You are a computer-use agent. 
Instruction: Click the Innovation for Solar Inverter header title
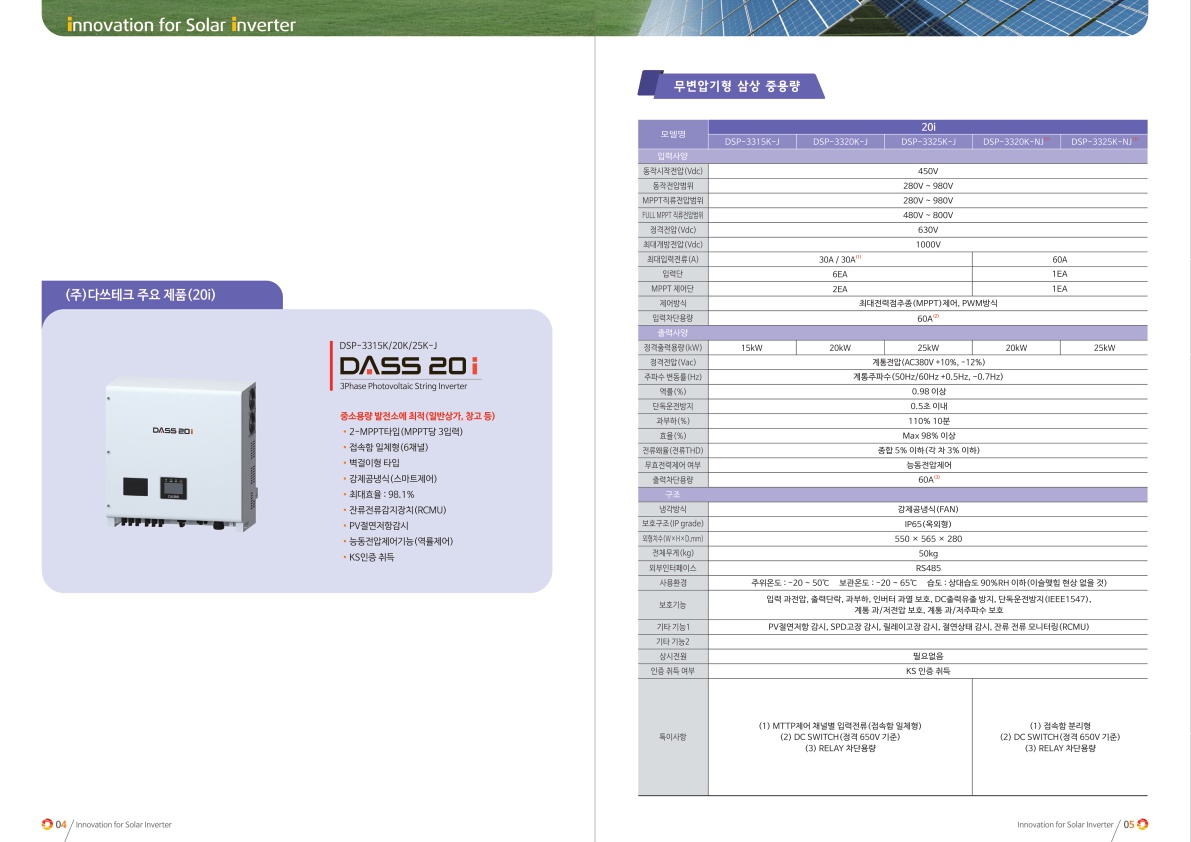tap(181, 25)
